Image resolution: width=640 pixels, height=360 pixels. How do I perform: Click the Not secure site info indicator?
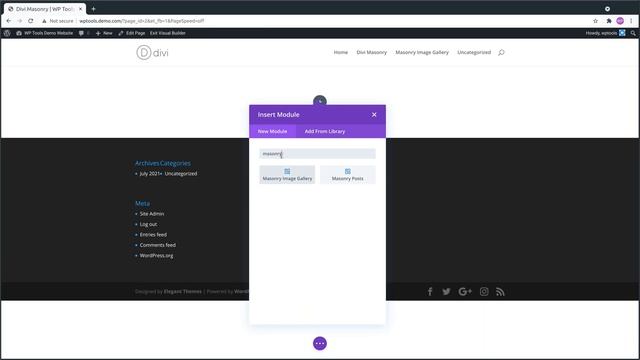pos(58,21)
